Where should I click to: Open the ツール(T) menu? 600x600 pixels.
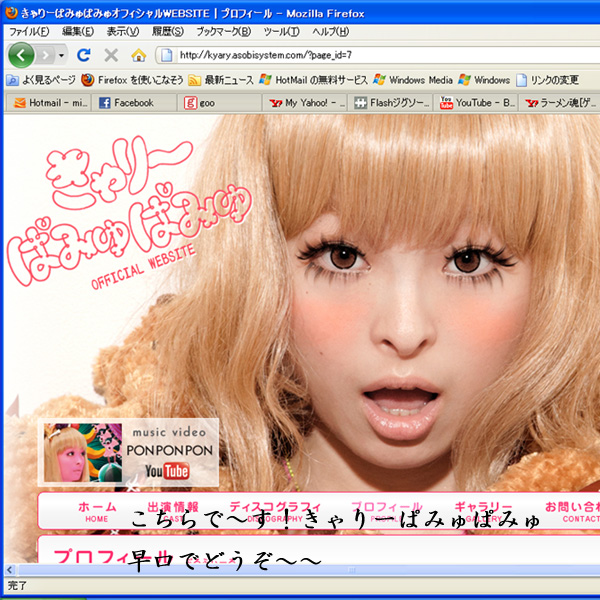(281, 31)
